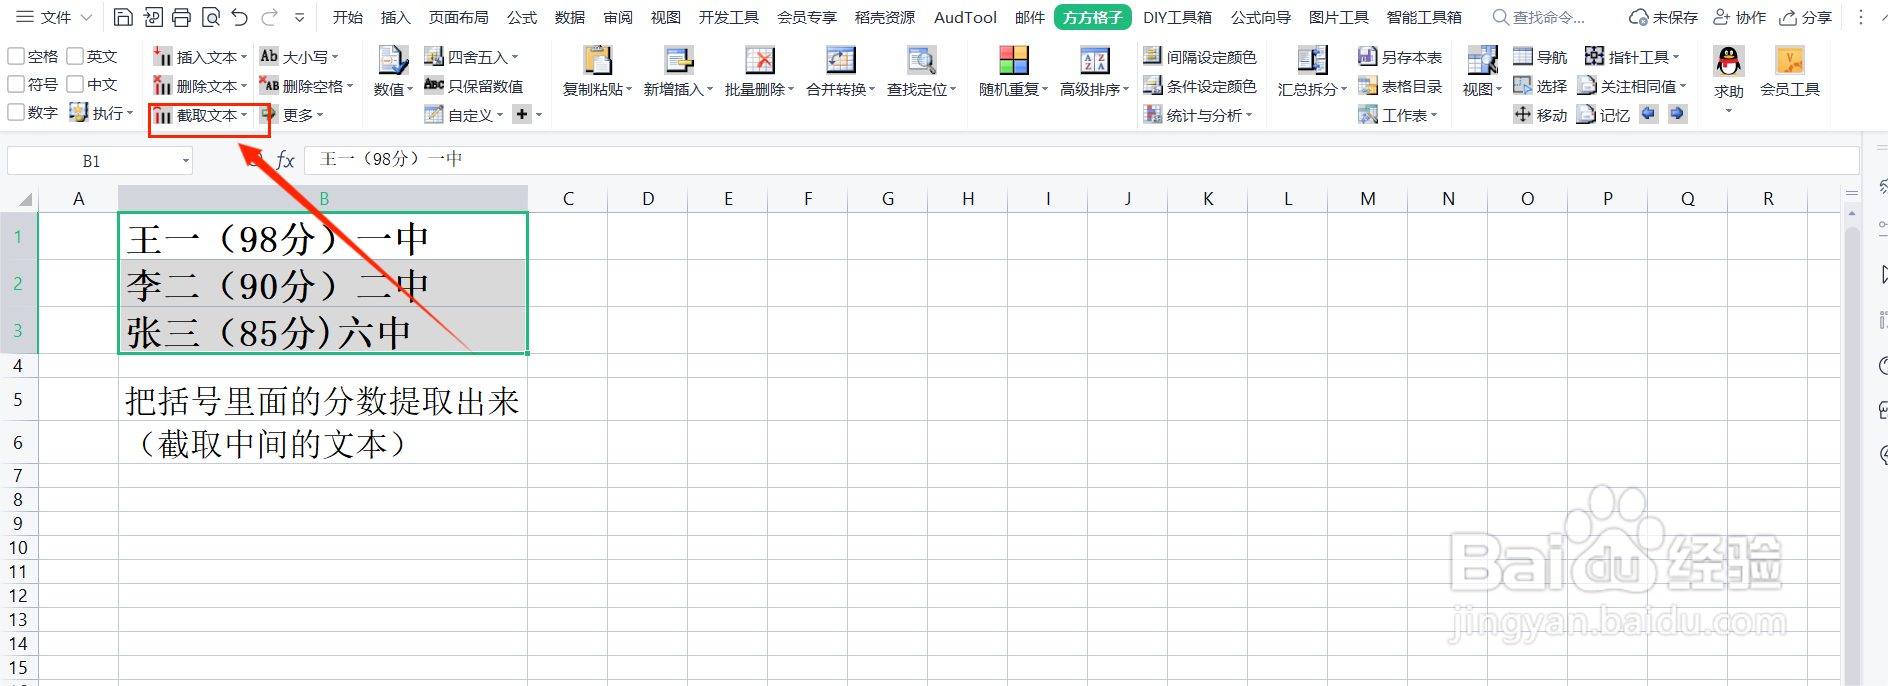
Task: Open the 新增插入 tool
Action: click(x=678, y=72)
